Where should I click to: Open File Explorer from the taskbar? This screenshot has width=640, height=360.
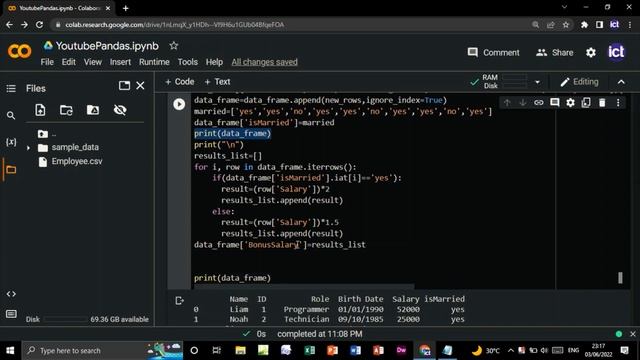(x=240, y=350)
